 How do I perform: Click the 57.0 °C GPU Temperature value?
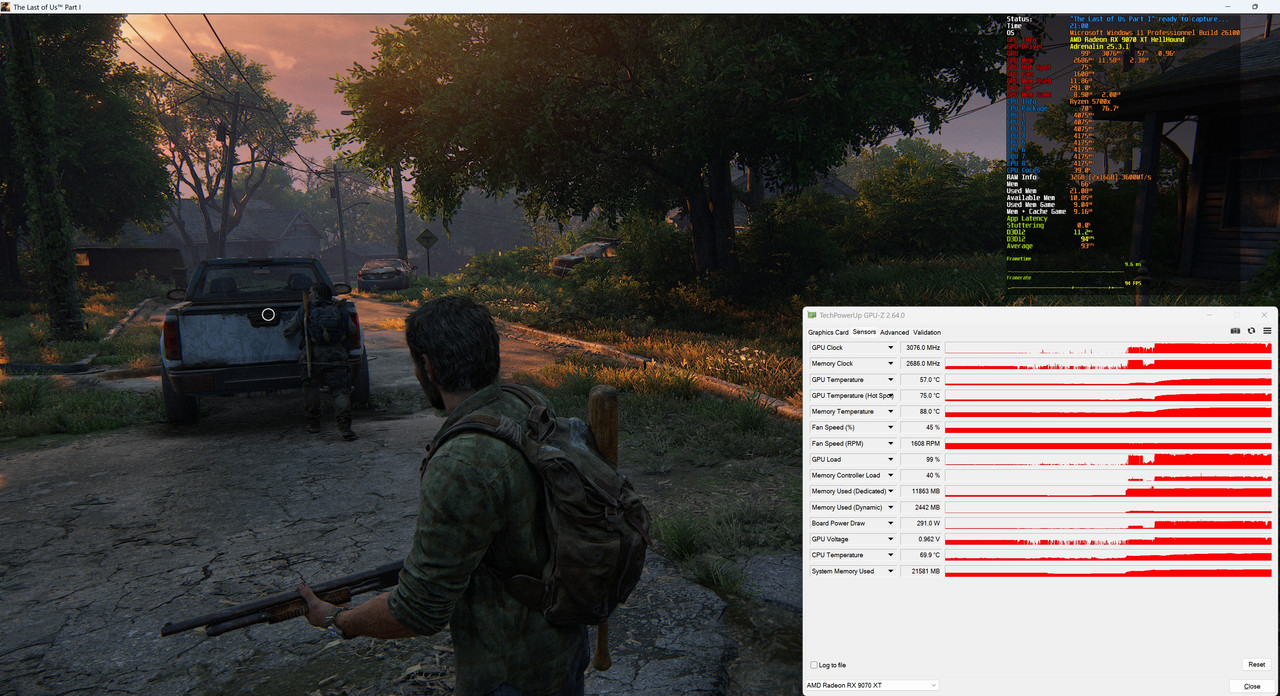point(921,380)
